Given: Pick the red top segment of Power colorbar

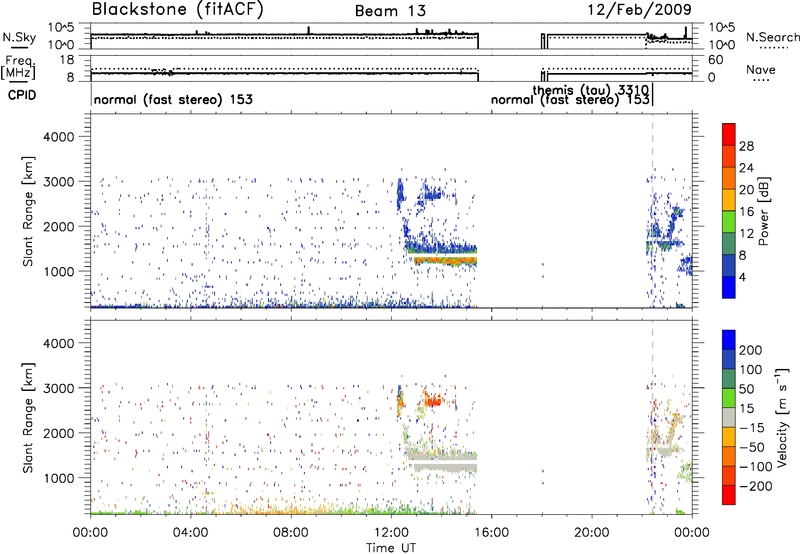Looking at the screenshot, I should coord(729,134).
